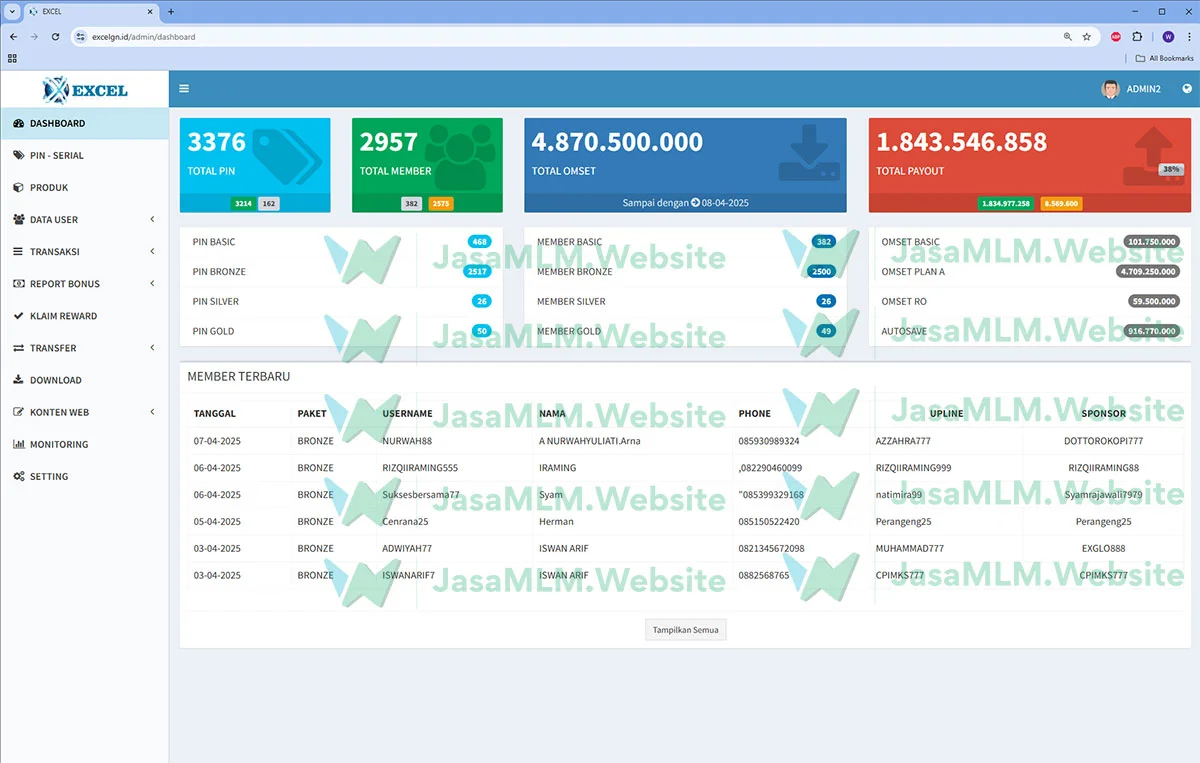Open the PIN - SERIAL menu item
Screen dimensions: 1200x763
coord(84,156)
